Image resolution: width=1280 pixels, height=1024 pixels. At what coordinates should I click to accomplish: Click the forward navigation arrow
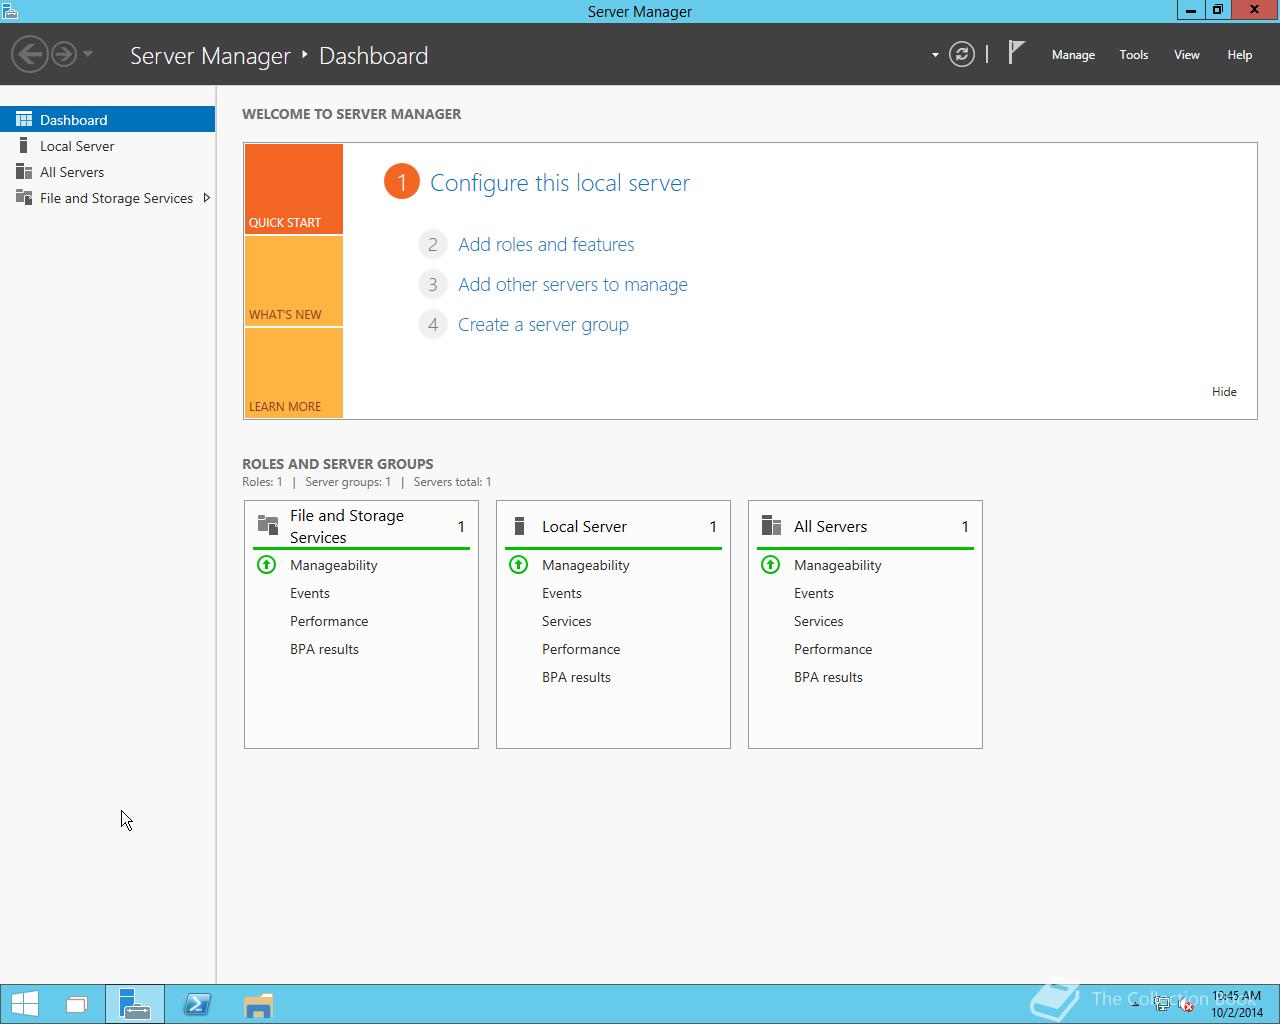pos(63,54)
